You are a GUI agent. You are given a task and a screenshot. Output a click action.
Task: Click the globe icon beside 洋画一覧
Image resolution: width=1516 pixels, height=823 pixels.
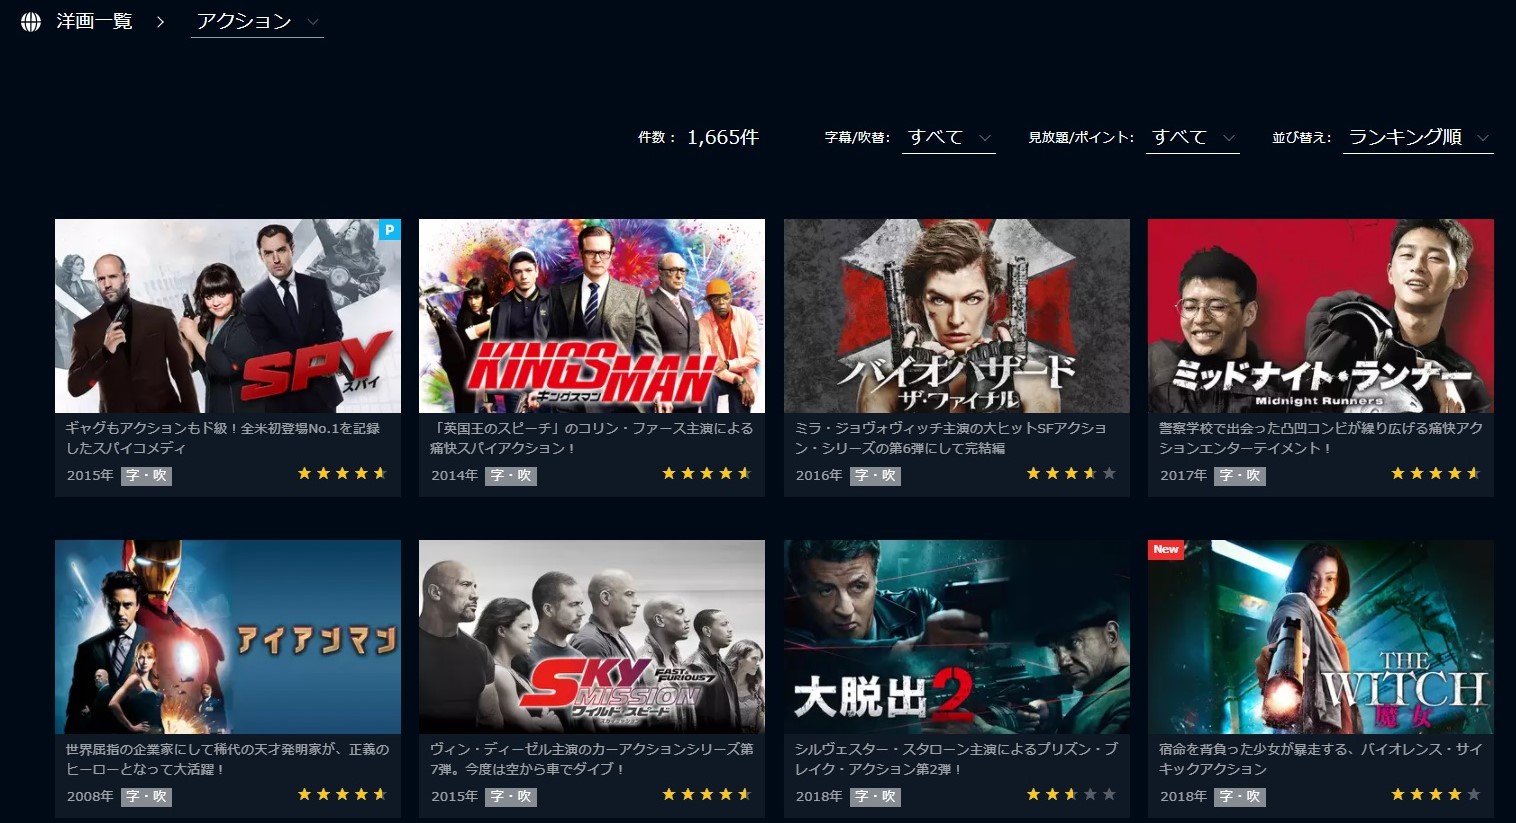click(x=31, y=22)
